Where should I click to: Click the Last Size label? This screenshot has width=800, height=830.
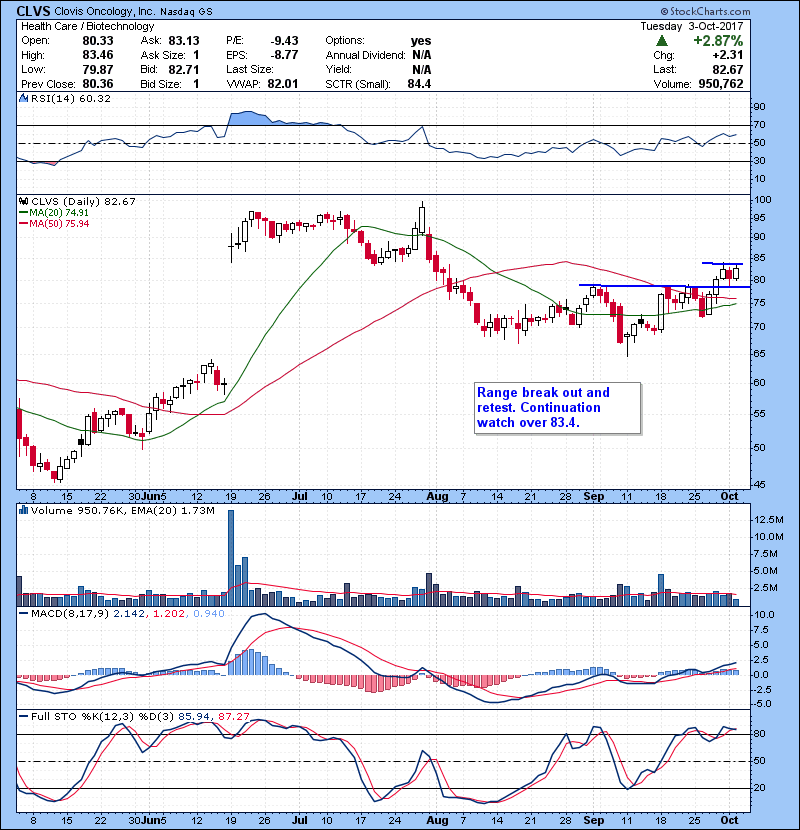(x=250, y=69)
